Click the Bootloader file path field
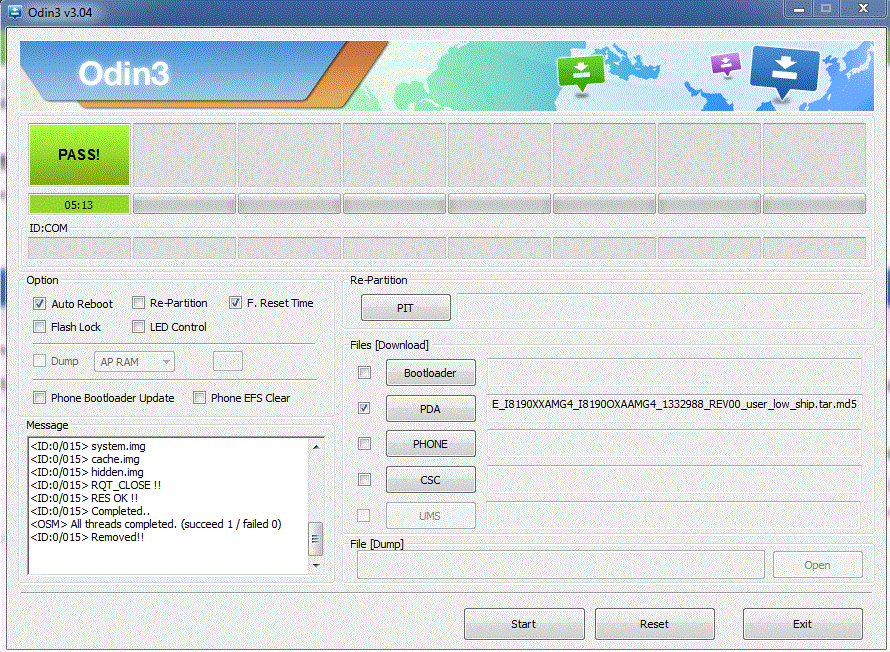Viewport: 890px width, 652px height. tap(674, 373)
